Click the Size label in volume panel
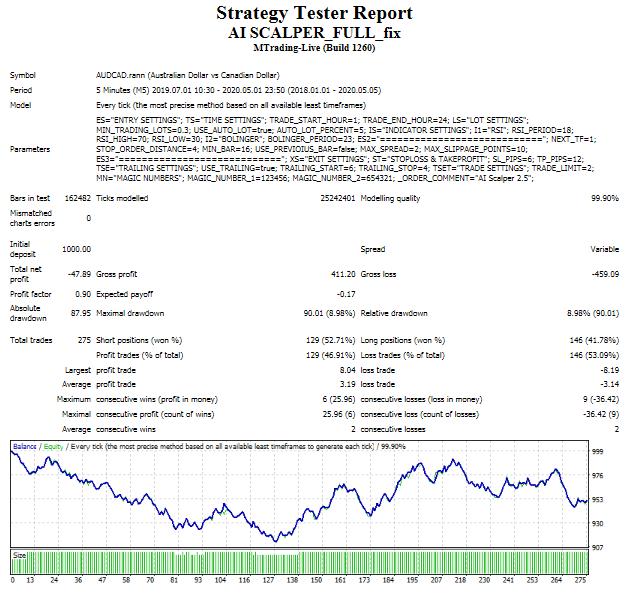The height and width of the screenshot is (589, 623). pyautogui.click(x=19, y=555)
